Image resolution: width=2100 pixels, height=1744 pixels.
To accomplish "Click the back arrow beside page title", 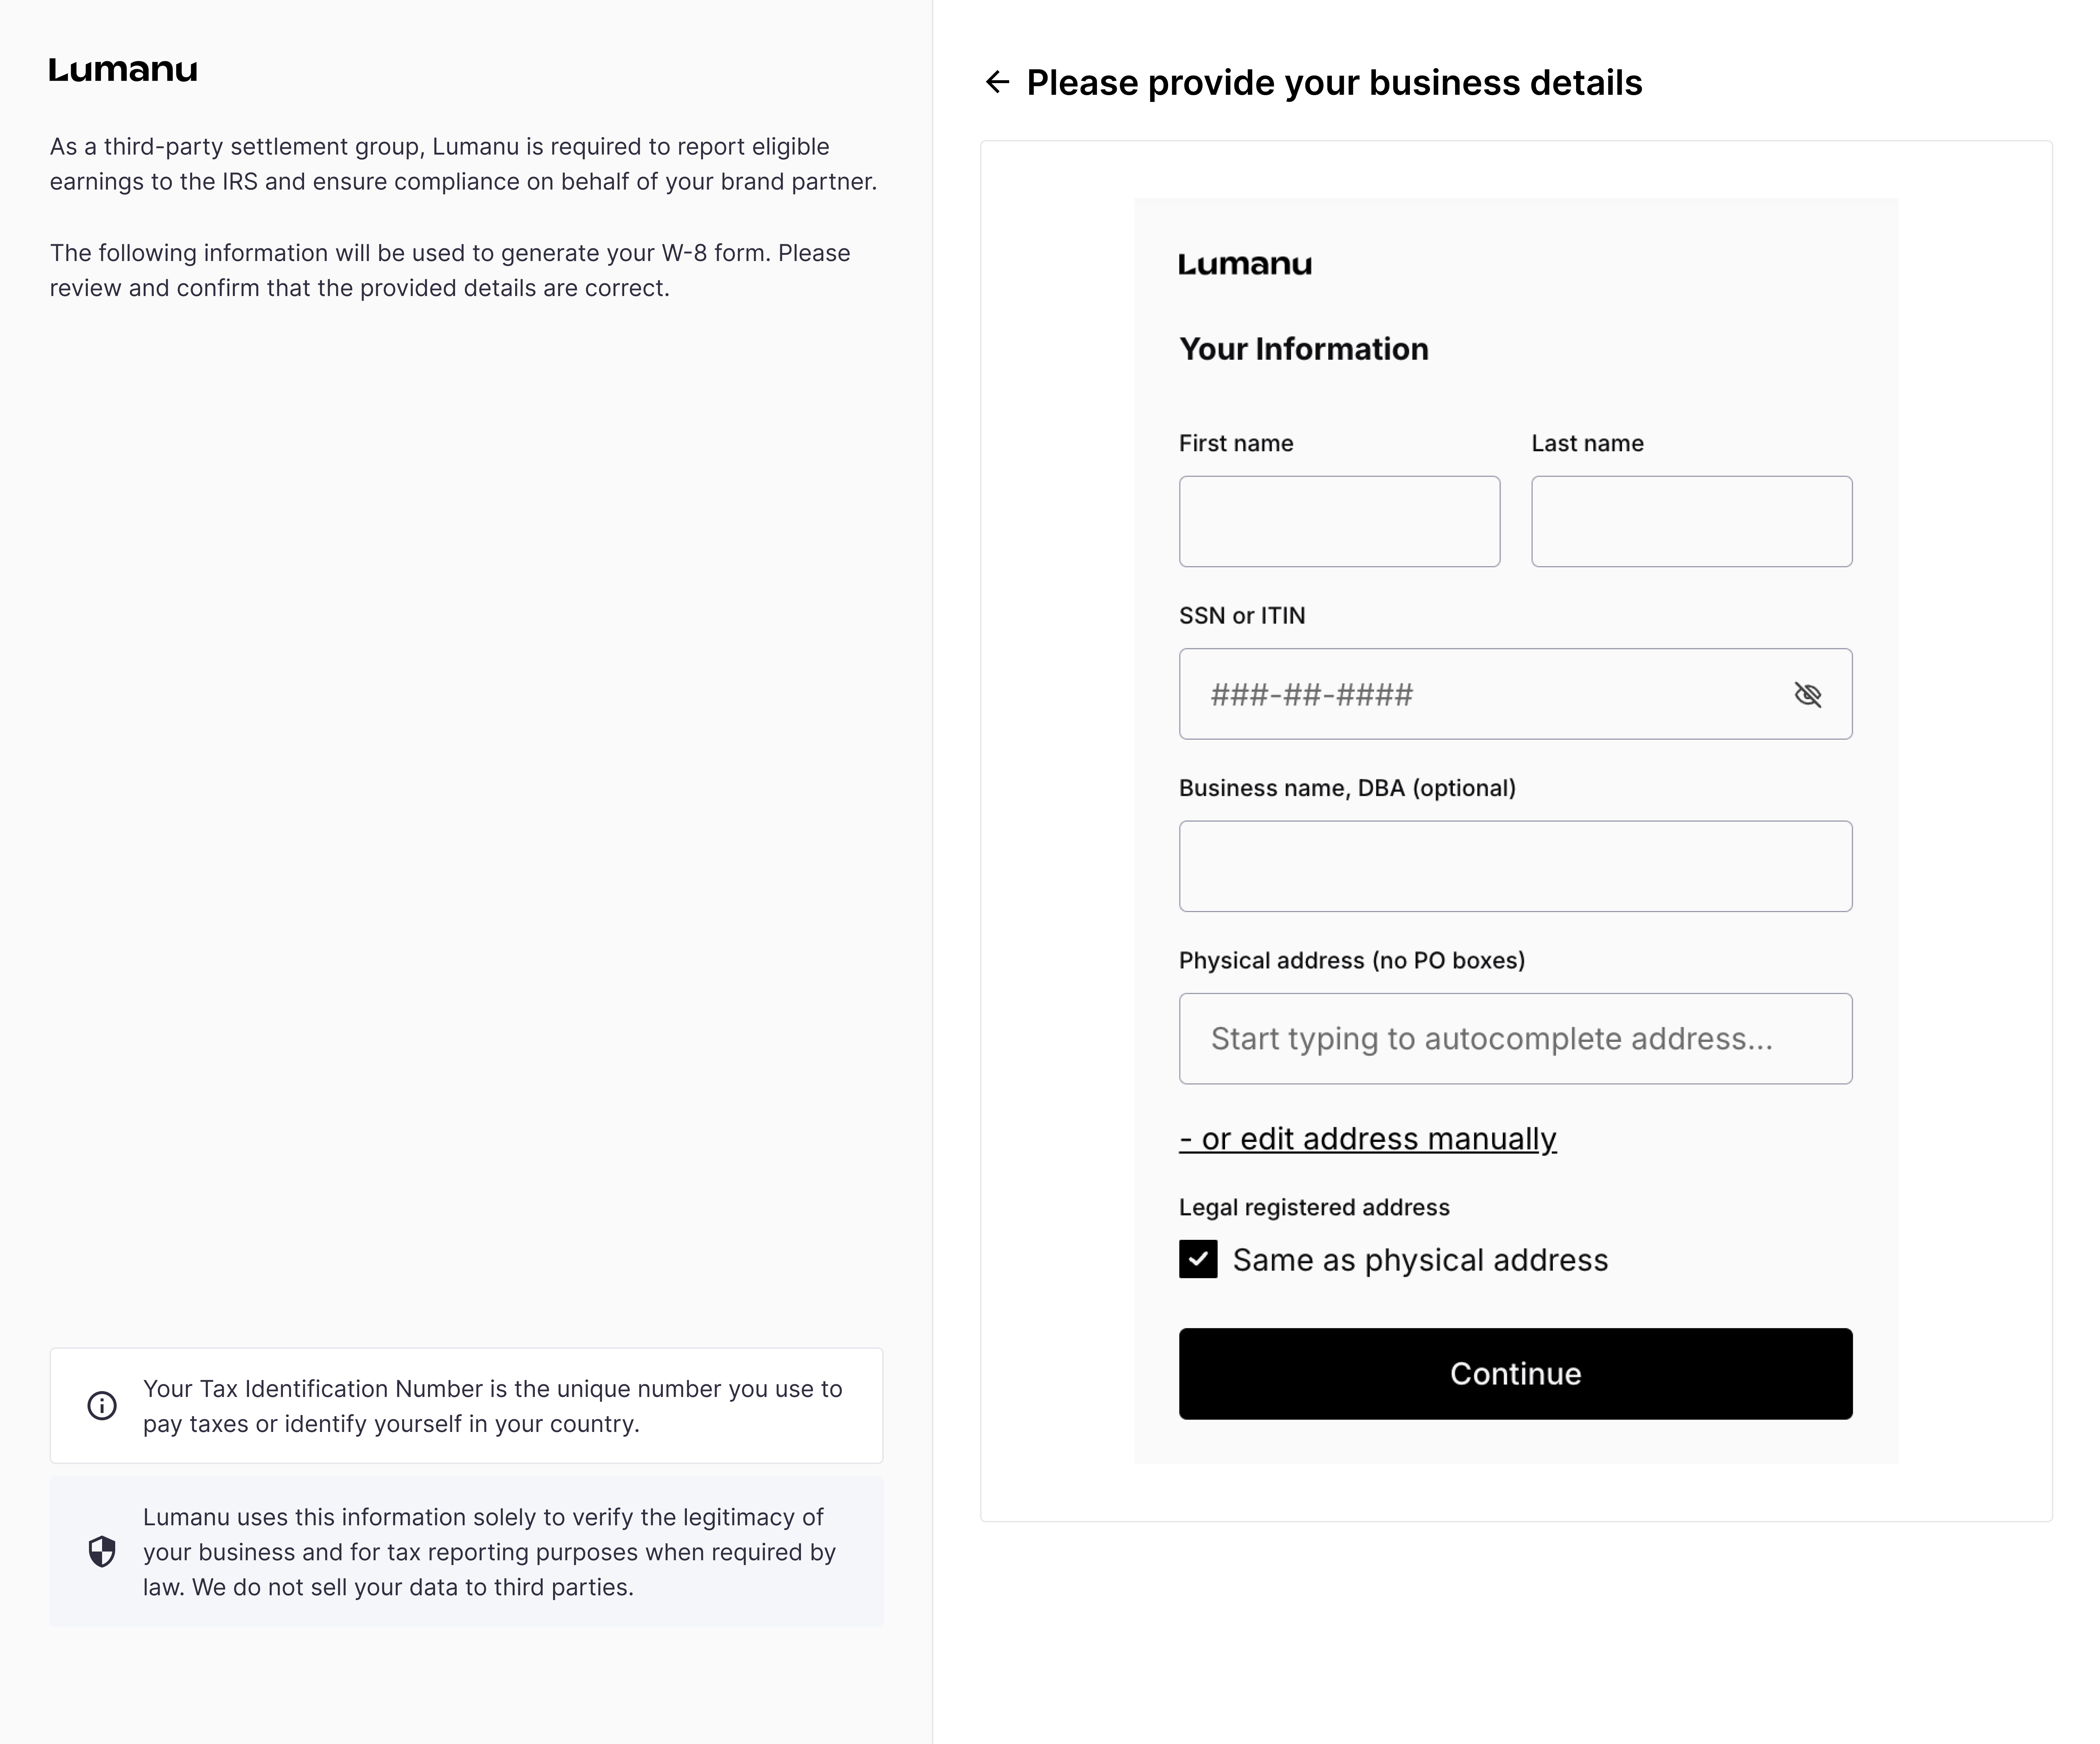I will (x=997, y=82).
